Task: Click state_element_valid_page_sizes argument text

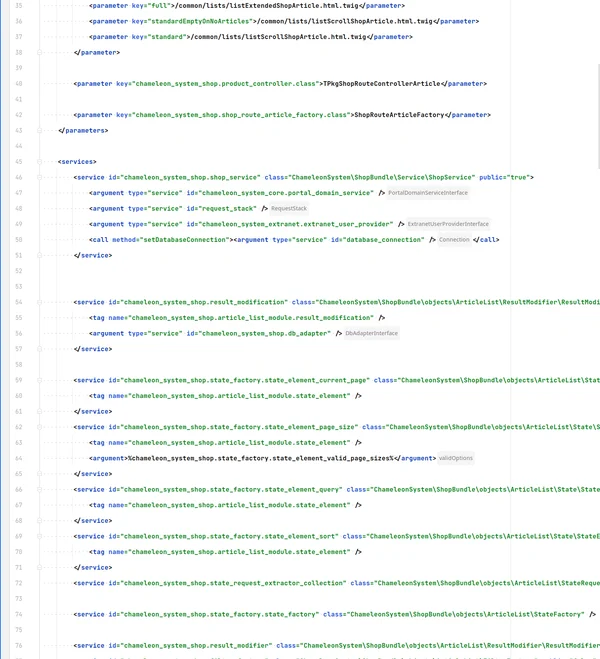Action: tap(261, 458)
